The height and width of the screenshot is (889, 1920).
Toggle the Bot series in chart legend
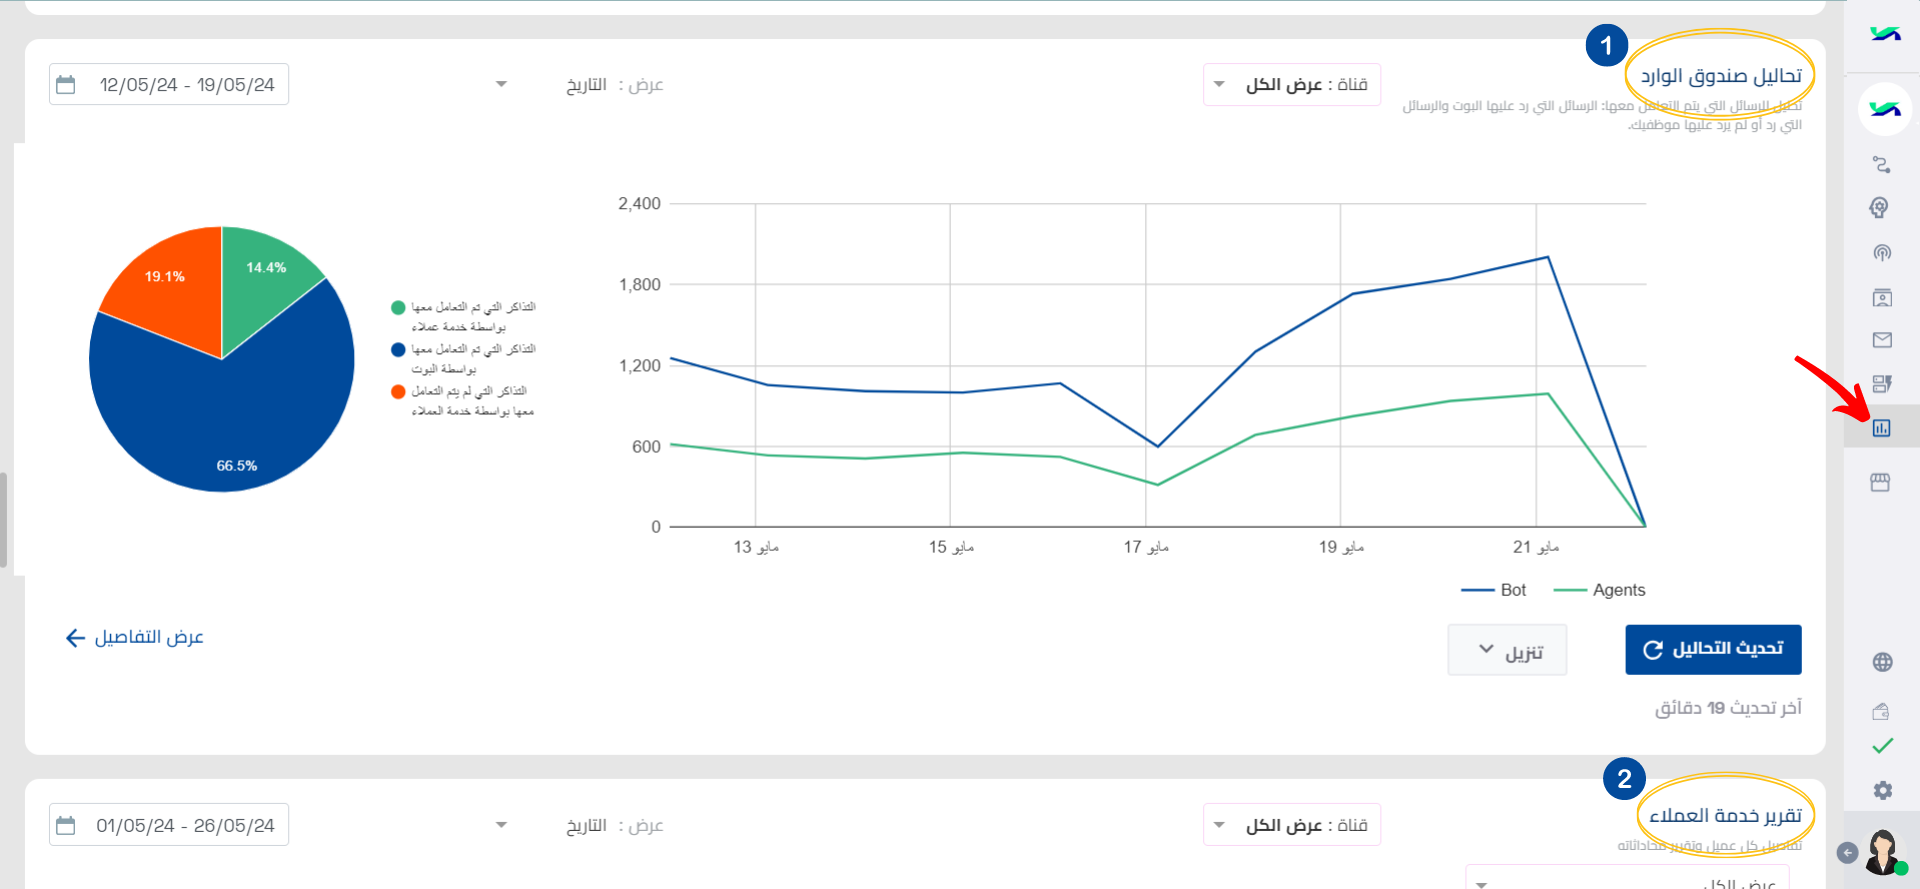coord(1494,590)
